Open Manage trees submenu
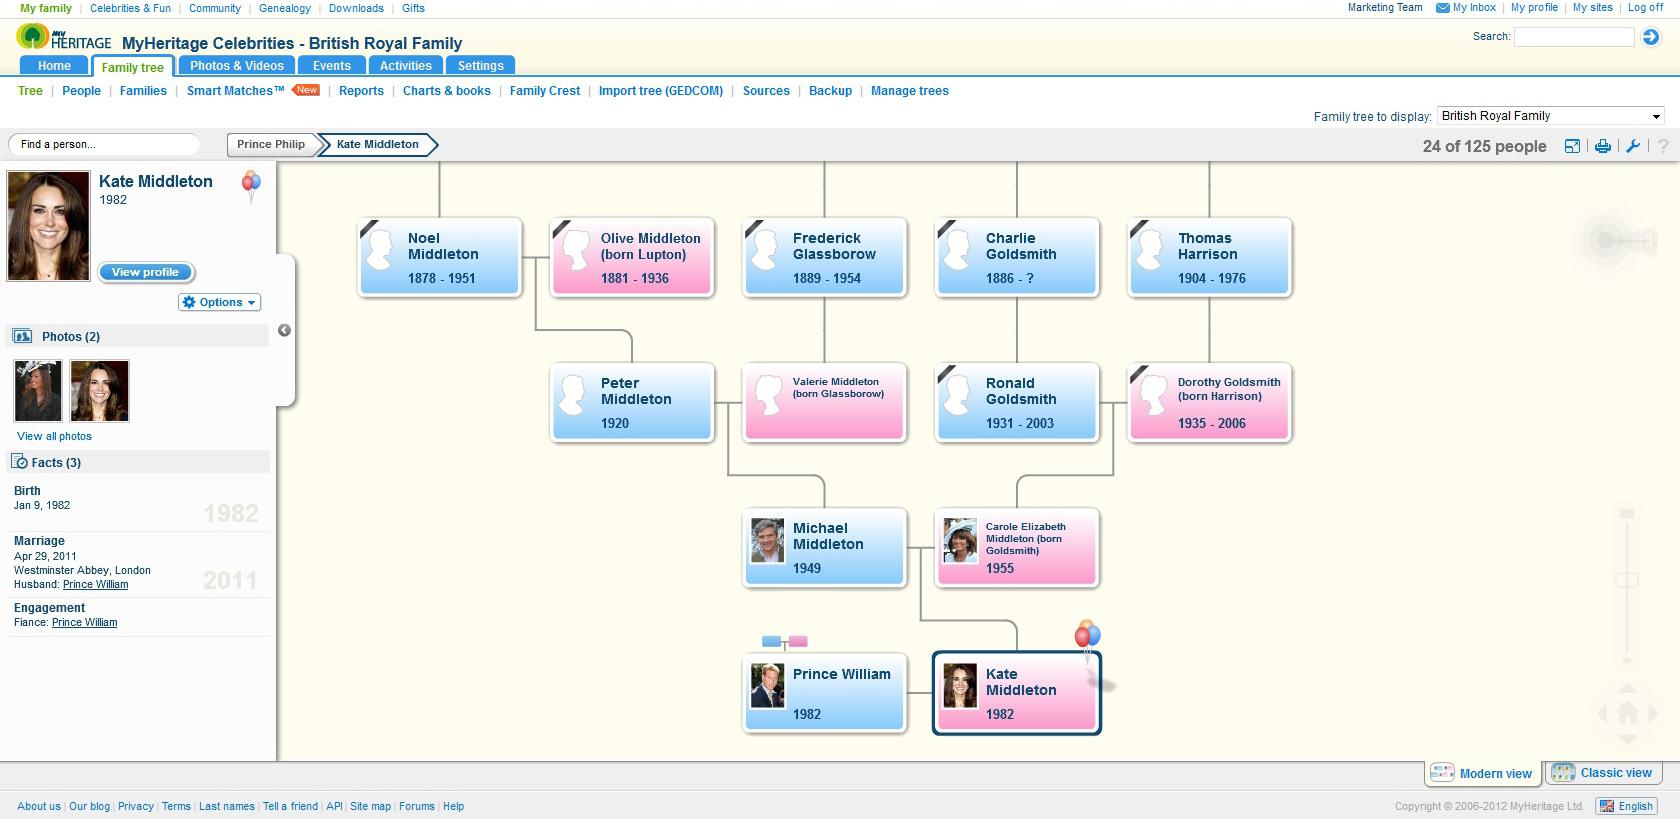Viewport: 1680px width, 819px height. 910,91
